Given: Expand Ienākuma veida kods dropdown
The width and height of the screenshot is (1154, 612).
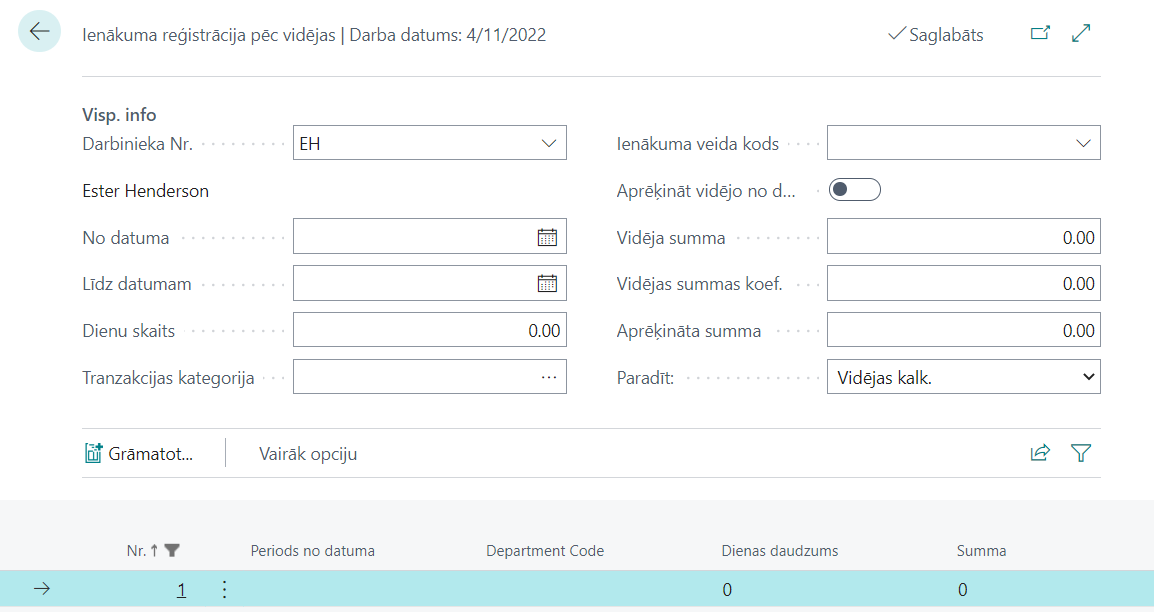Looking at the screenshot, I should [x=1083, y=143].
